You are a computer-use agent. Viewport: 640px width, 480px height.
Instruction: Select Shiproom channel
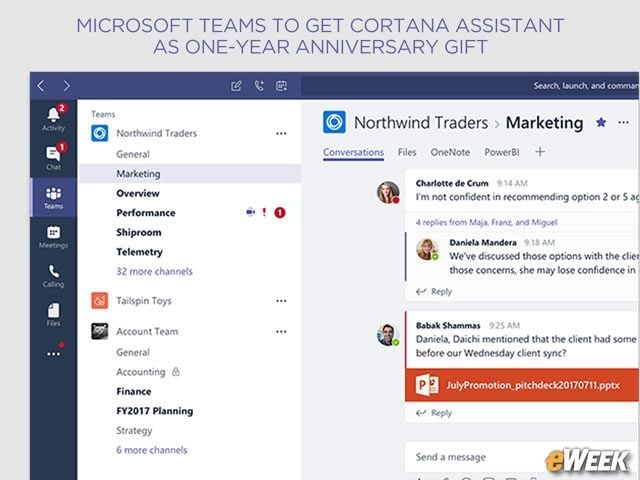[139, 232]
